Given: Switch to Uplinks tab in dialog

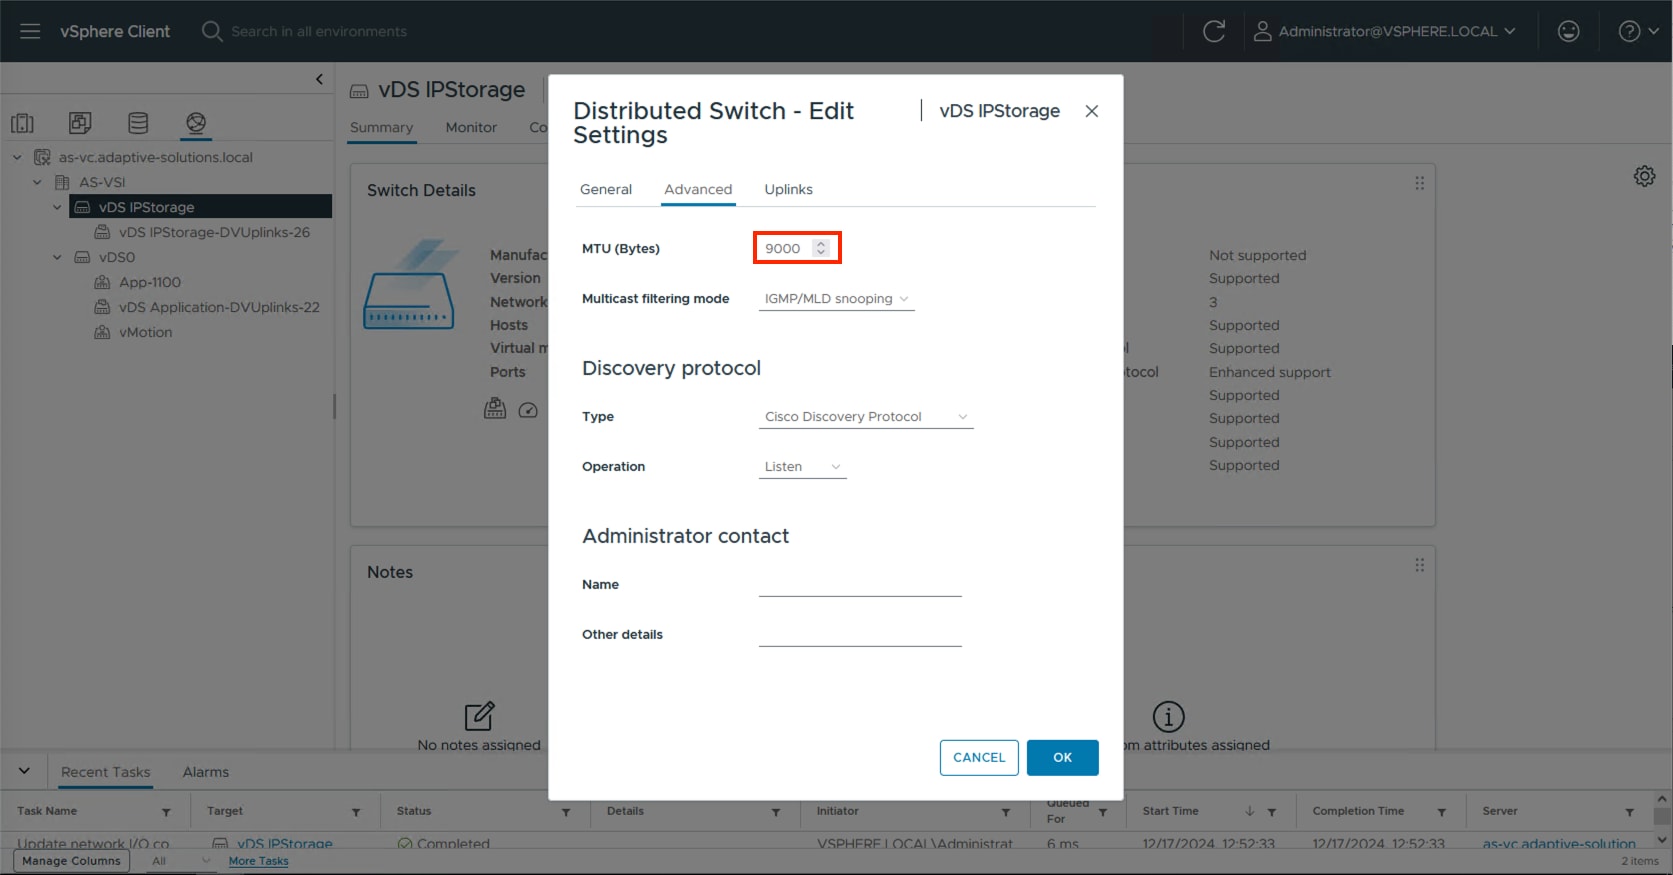Looking at the screenshot, I should point(788,189).
